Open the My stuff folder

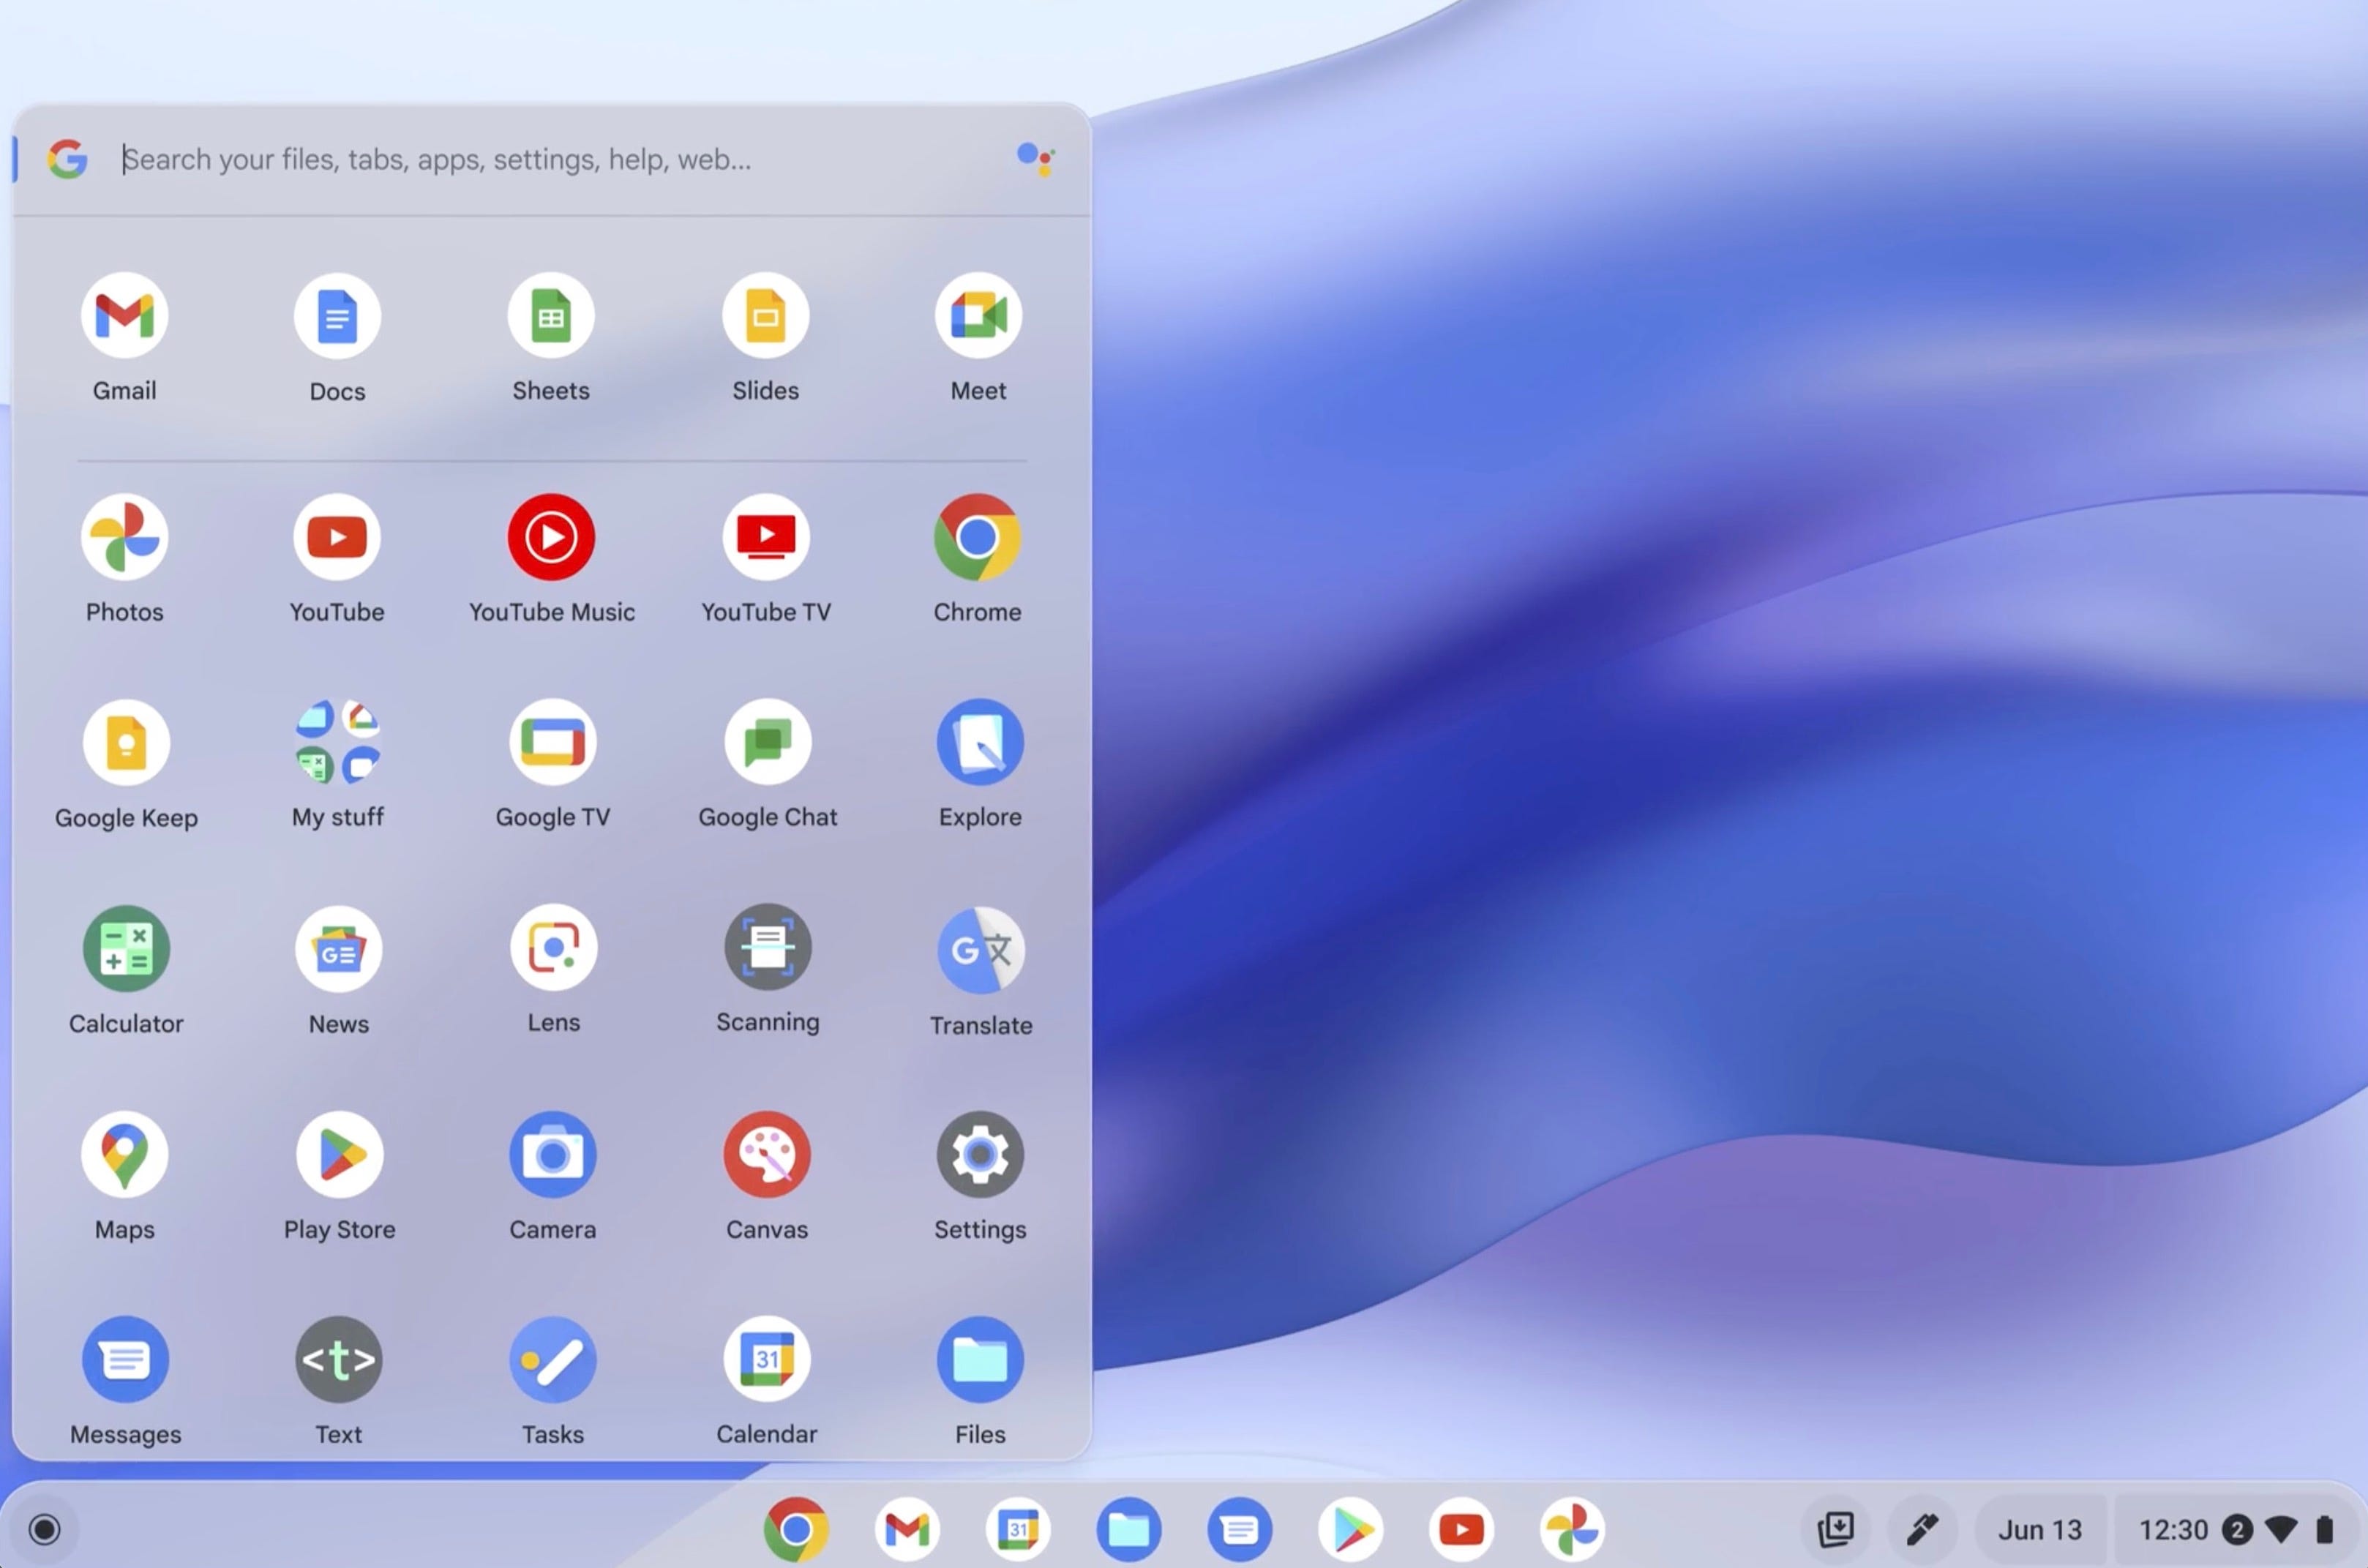[338, 742]
